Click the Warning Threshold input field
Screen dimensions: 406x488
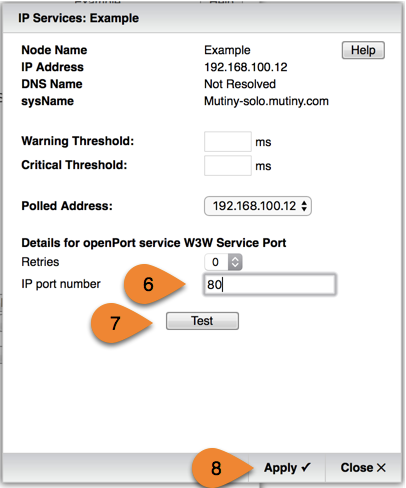pyautogui.click(x=228, y=142)
